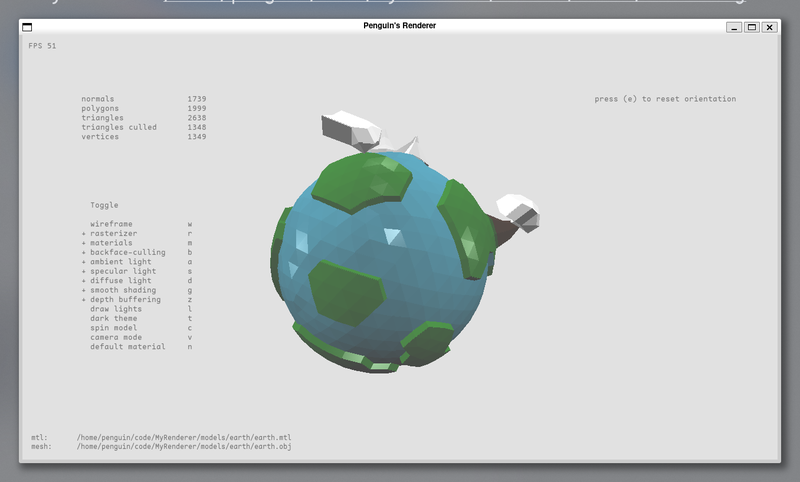Screen dimensions: 800x482
Task: Toggle the smooth shading option
Action: click(123, 290)
